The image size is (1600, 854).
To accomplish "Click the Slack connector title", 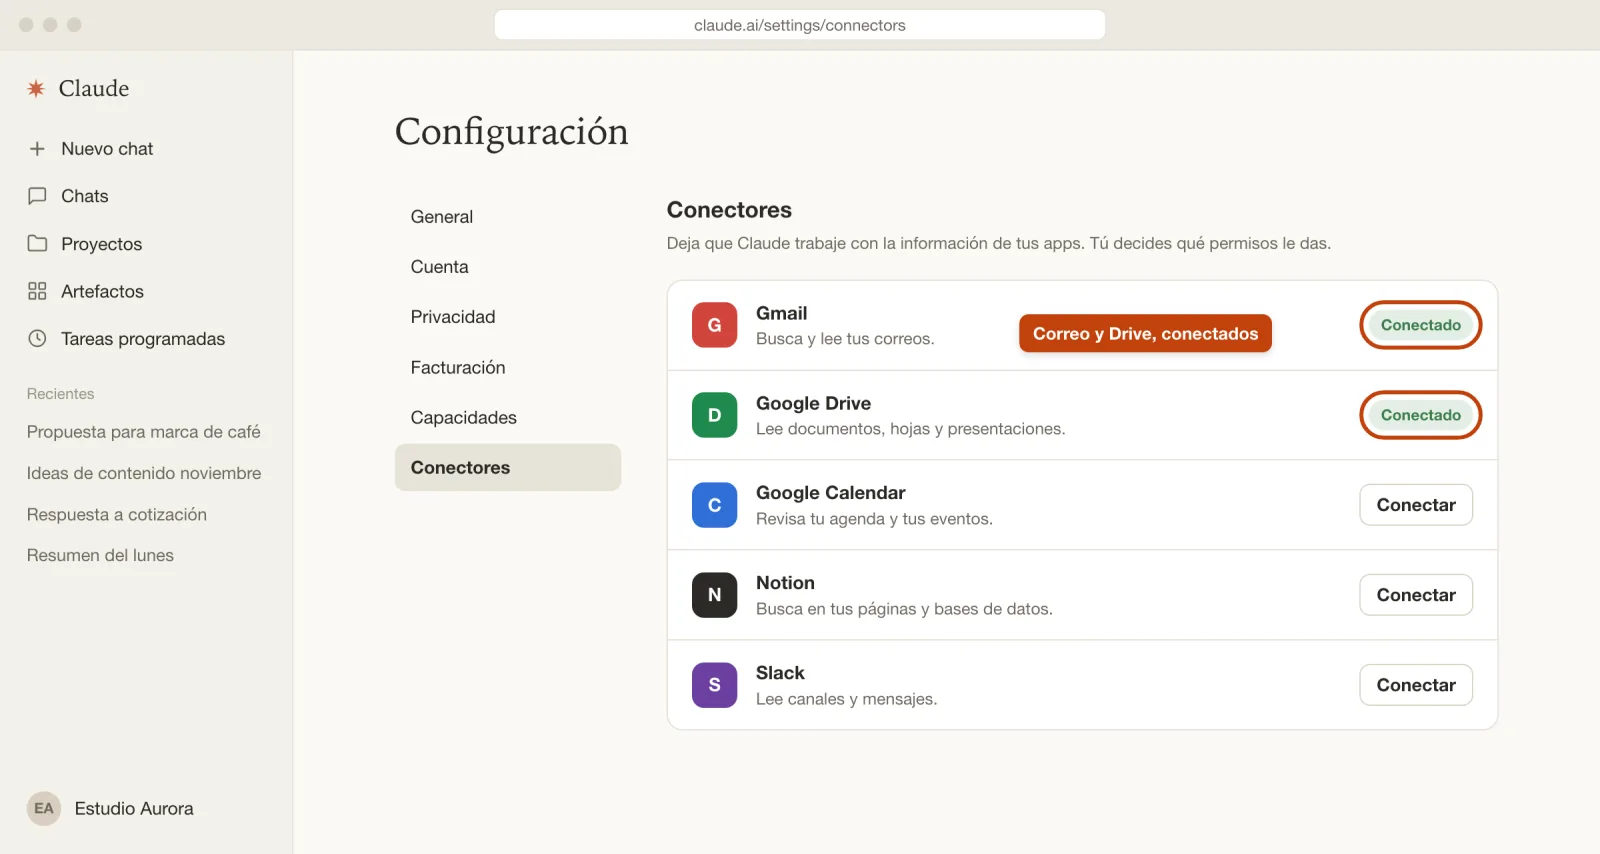I will 780,673.
